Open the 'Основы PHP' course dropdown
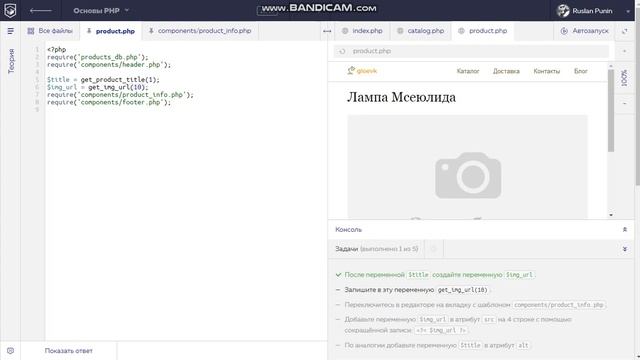 [x=101, y=11]
